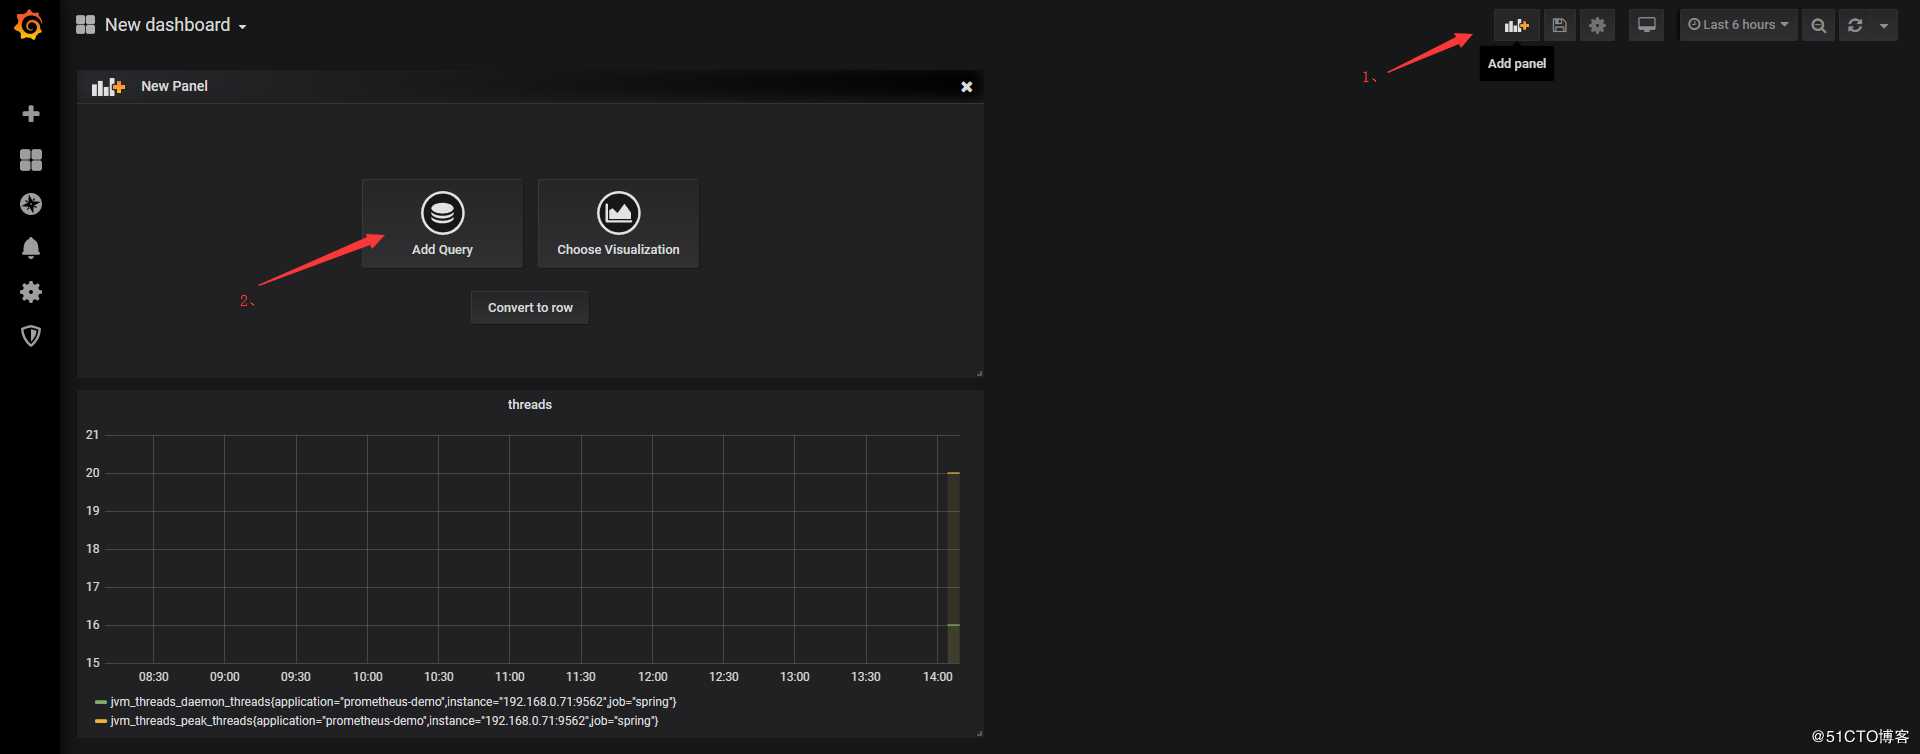
Task: Click the 20 label on the y-axis
Action: click(93, 473)
